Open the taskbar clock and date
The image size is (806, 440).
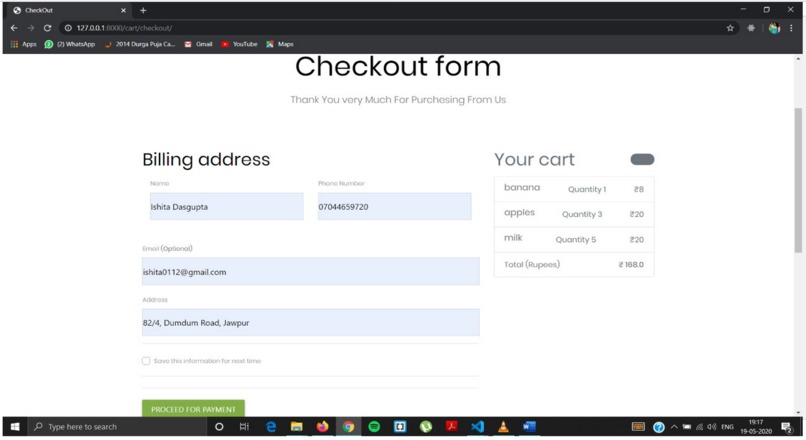(756, 427)
